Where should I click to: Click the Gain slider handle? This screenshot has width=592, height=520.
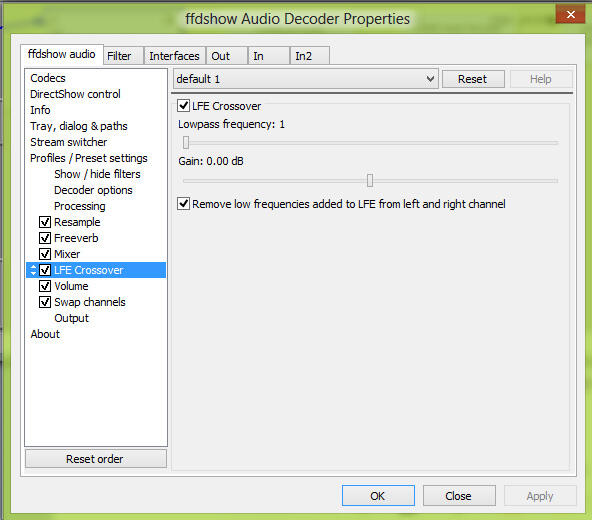370,181
